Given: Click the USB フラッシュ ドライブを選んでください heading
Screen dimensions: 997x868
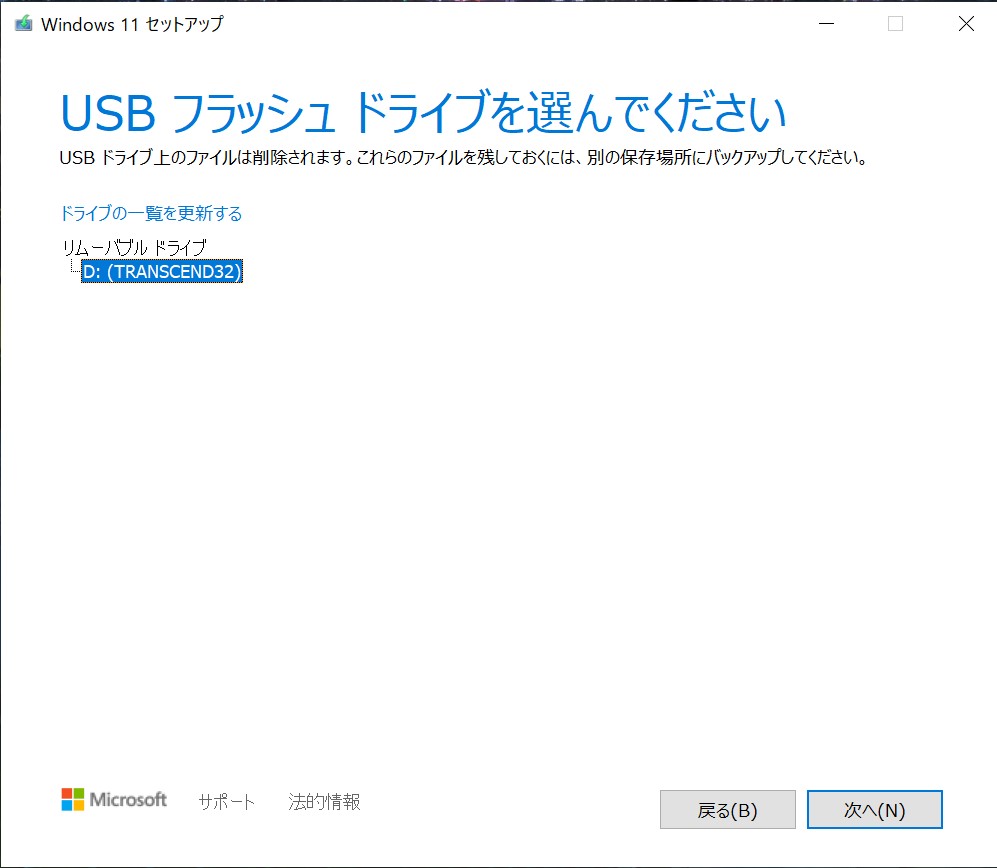Looking at the screenshot, I should (x=423, y=113).
